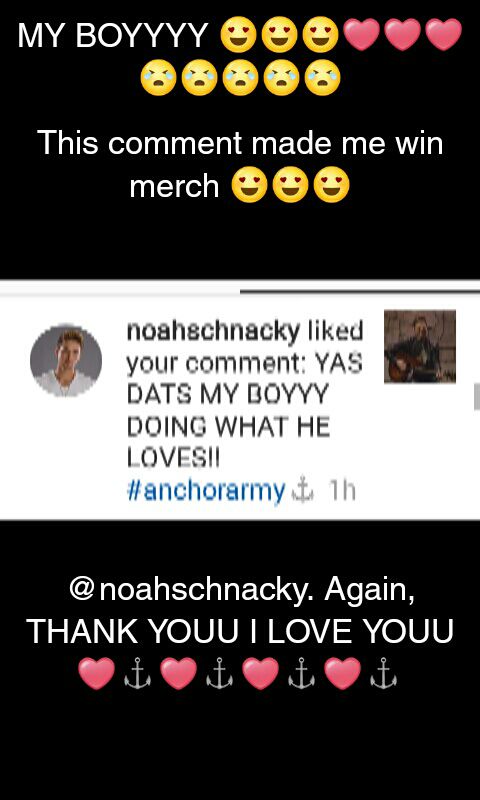Click the noahschnacky profile avatar
Viewport: 480px width, 800px height.
[66, 360]
